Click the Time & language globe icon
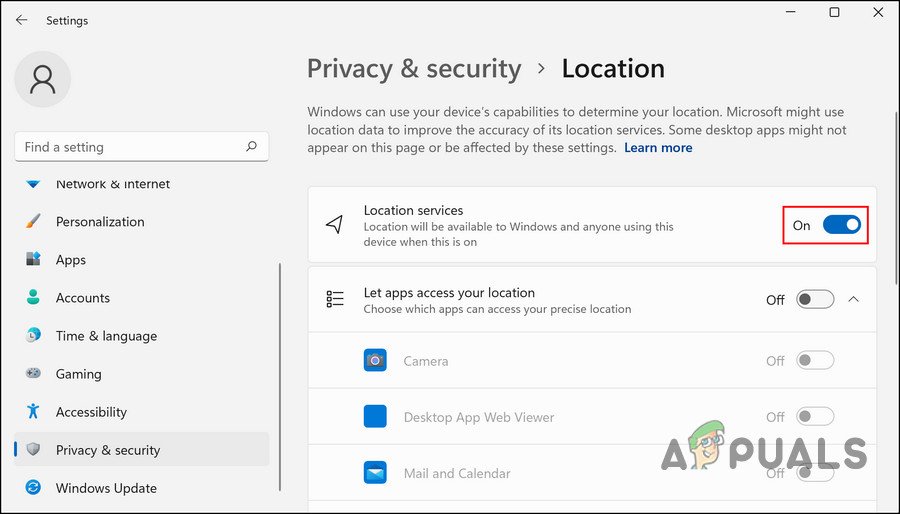This screenshot has width=900, height=514. point(33,335)
